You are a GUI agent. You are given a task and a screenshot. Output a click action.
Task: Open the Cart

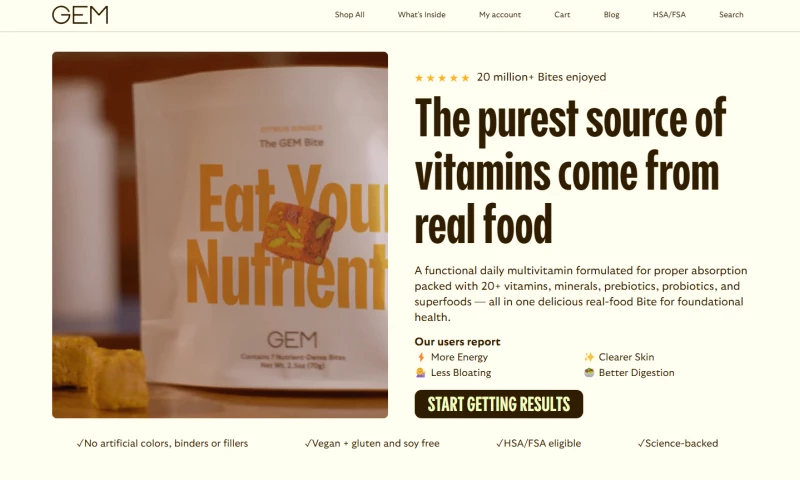coord(562,15)
